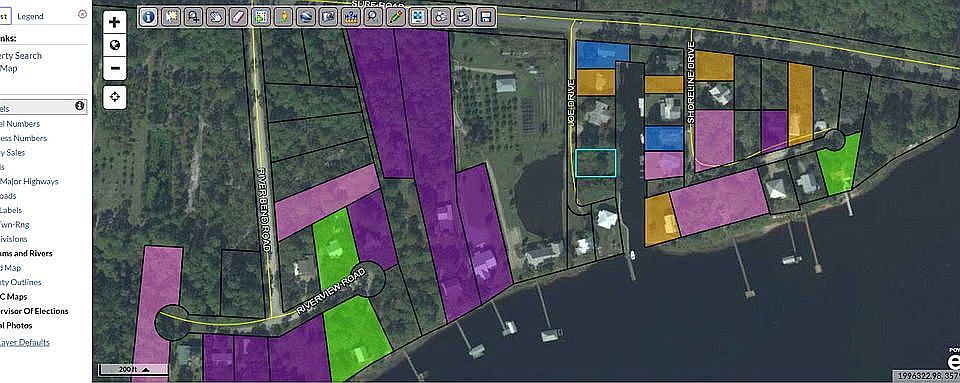Click the RIVER BEND ROAD label

264,210
